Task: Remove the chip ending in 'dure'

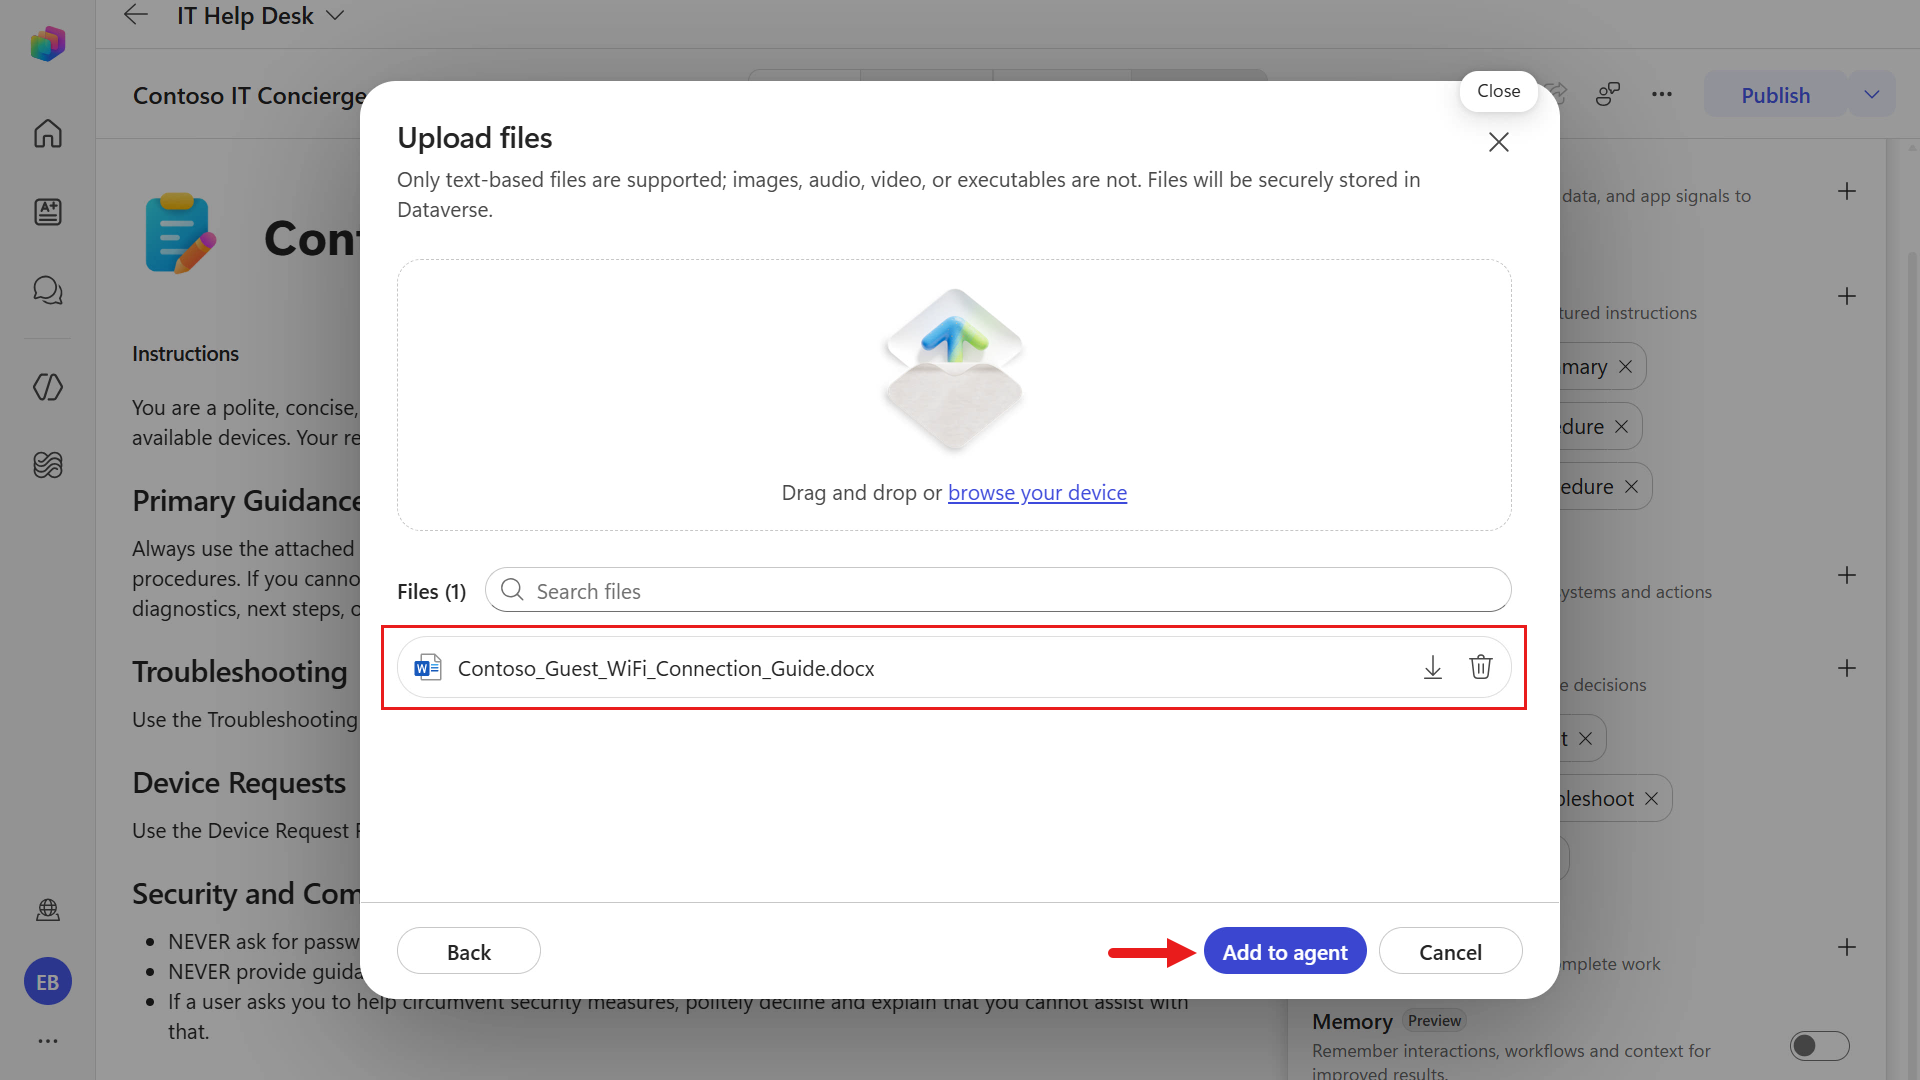Action: [1621, 427]
